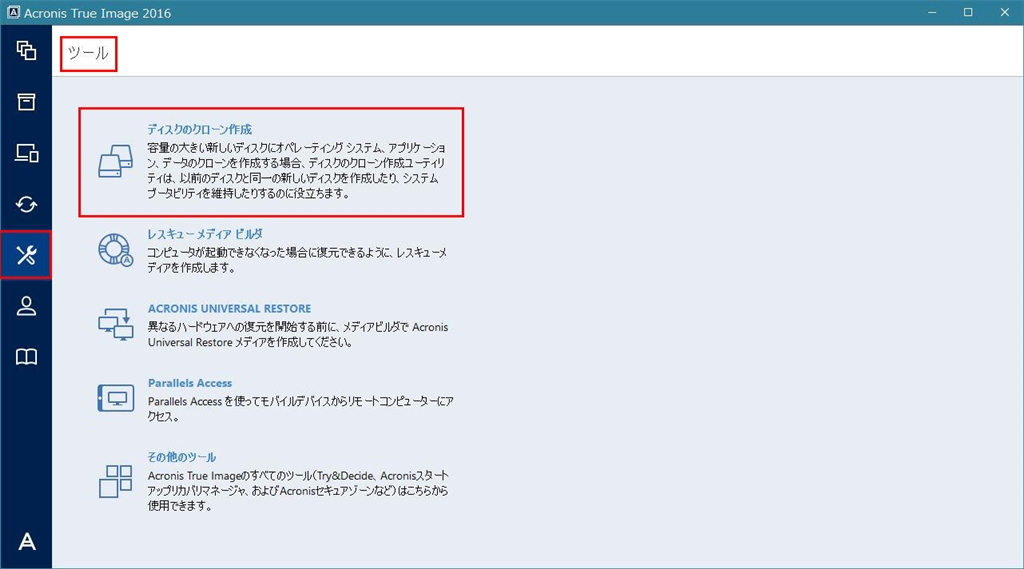Open the Sync section icon
The width and height of the screenshot is (1024, 569).
point(26,204)
